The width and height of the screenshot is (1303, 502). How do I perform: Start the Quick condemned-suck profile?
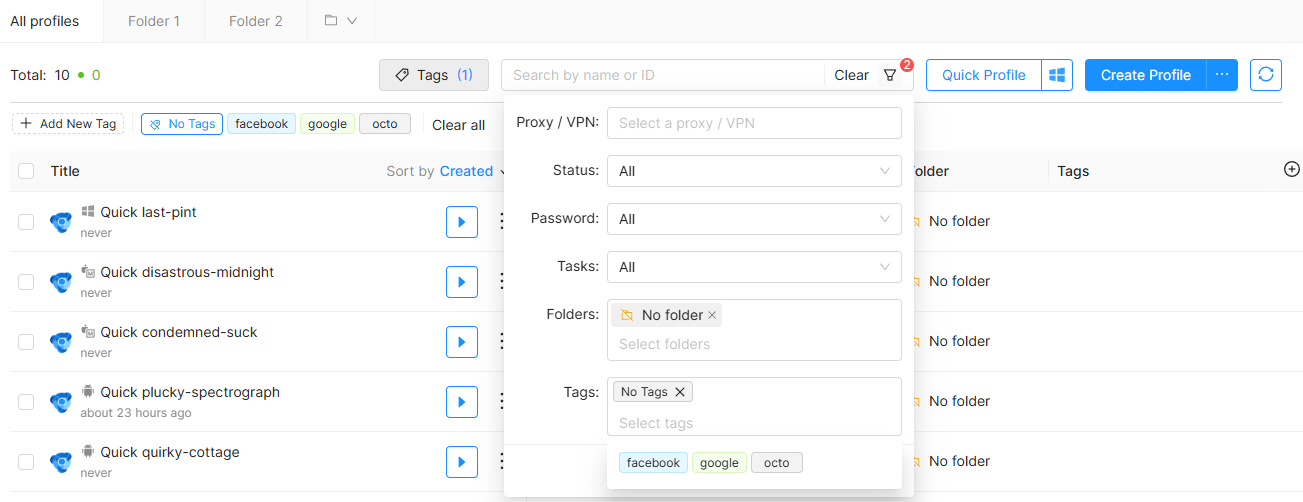pos(461,341)
